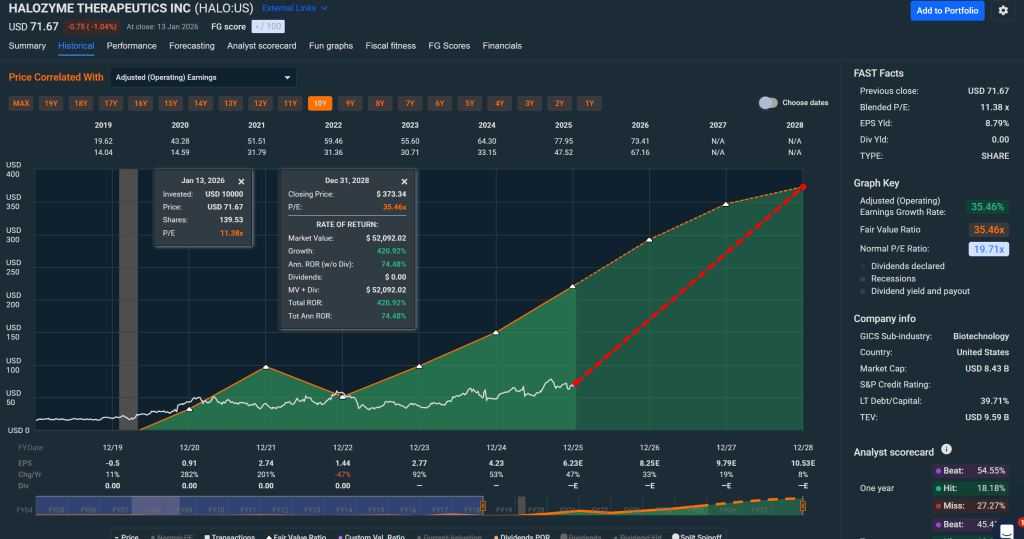This screenshot has width=1024, height=539.
Task: Click the FG score value box
Action: (268, 27)
